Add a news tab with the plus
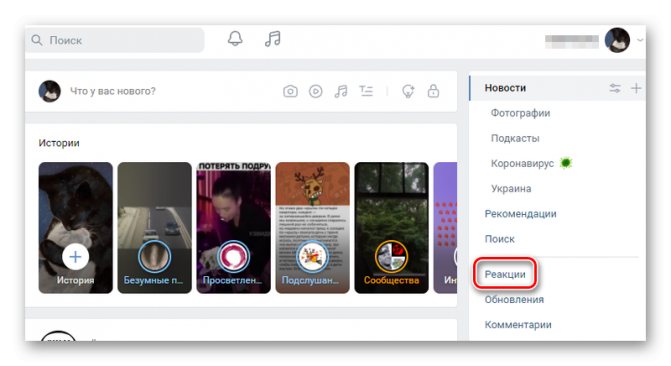671x366 pixels. pyautogui.click(x=636, y=88)
